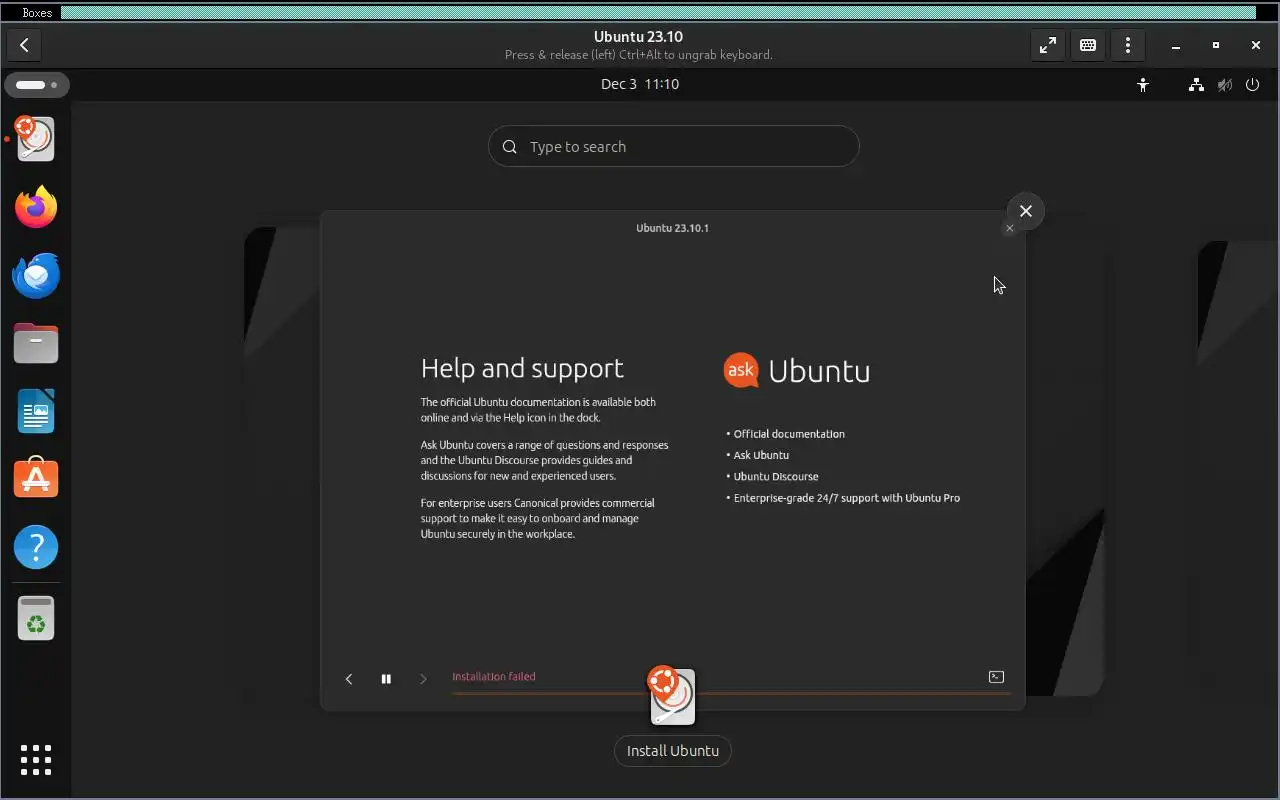Open the keyboard shortcuts menu in Boxes

pos(1088,45)
